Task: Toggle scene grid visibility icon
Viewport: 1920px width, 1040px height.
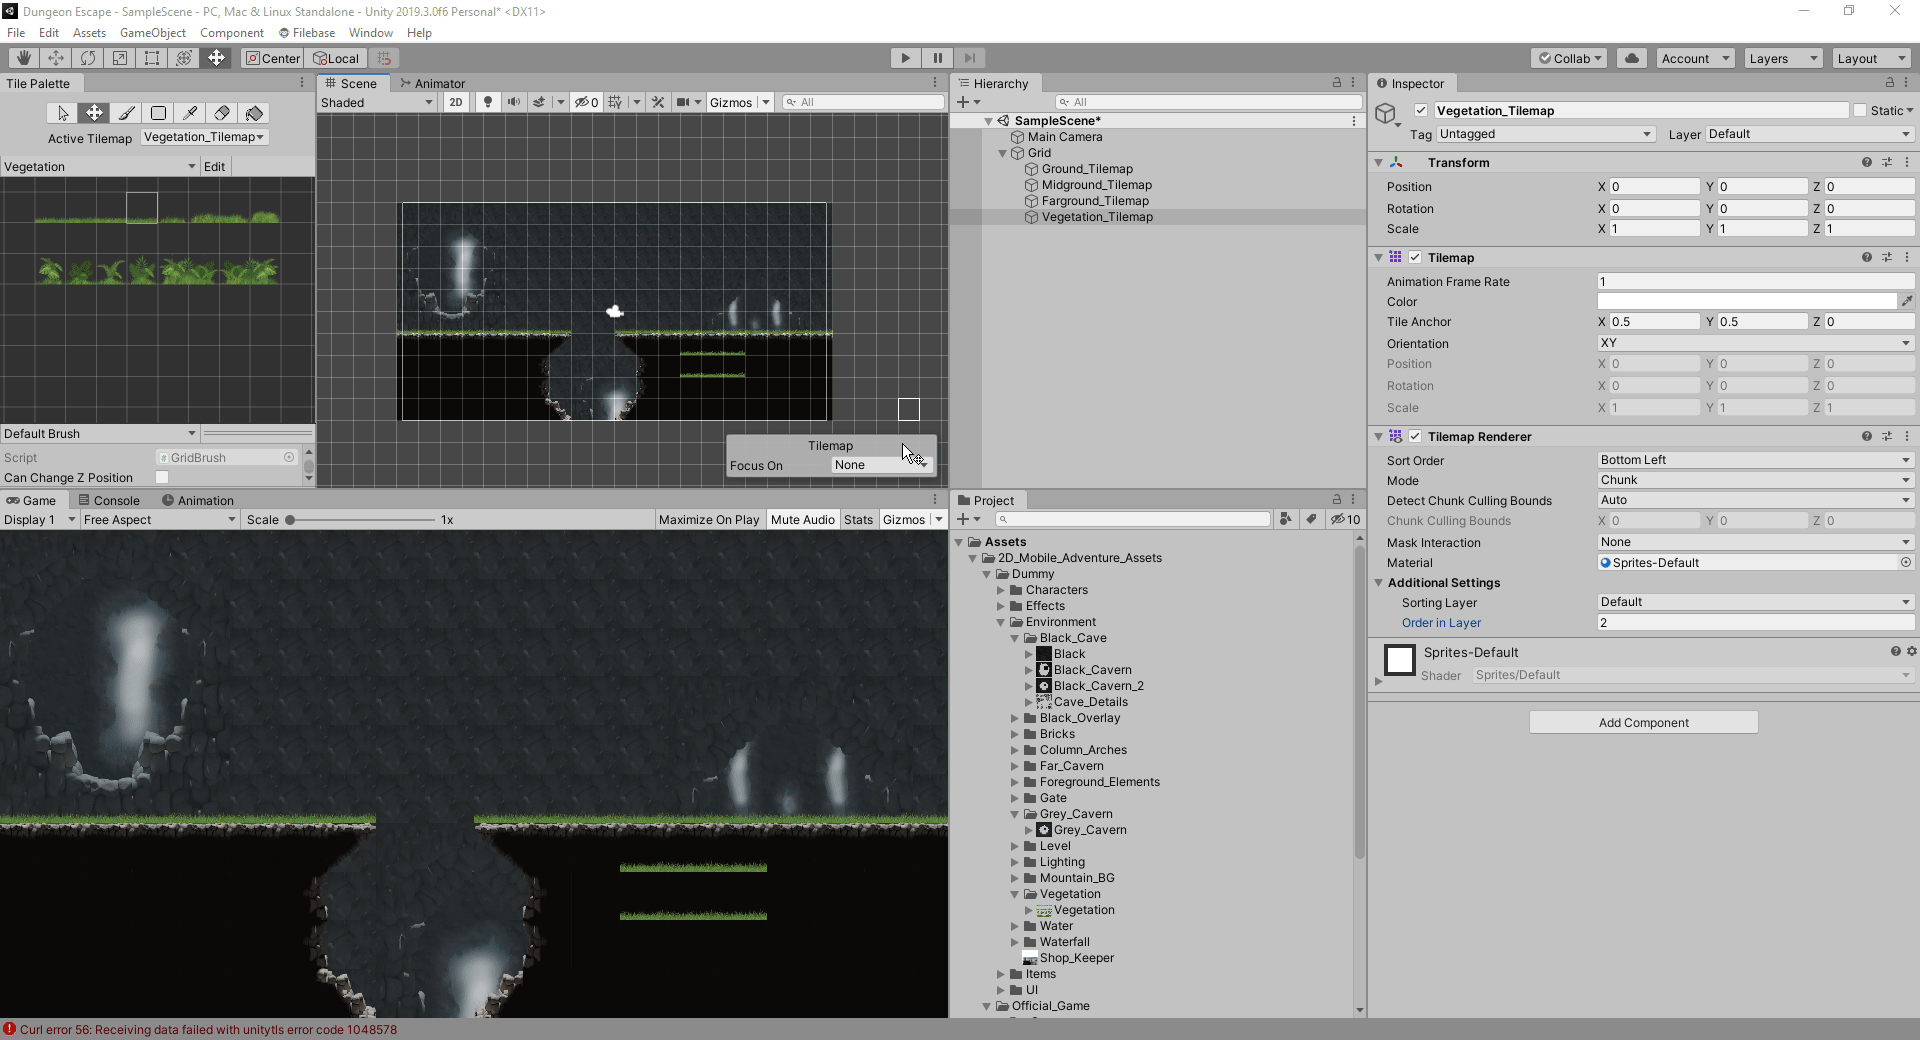Action: pos(616,102)
